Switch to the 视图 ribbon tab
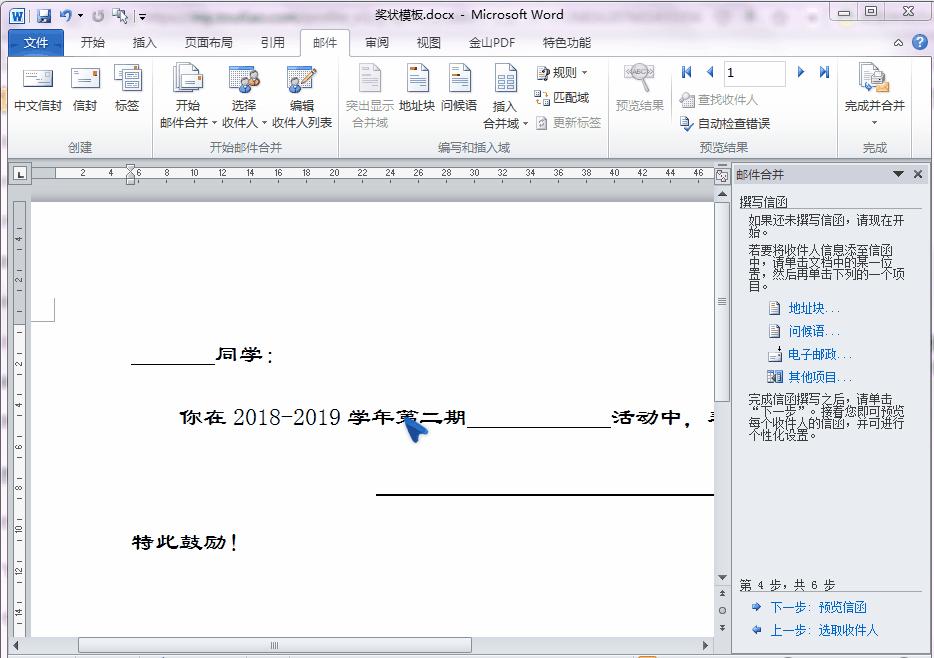This screenshot has height=658, width=934. tap(428, 42)
